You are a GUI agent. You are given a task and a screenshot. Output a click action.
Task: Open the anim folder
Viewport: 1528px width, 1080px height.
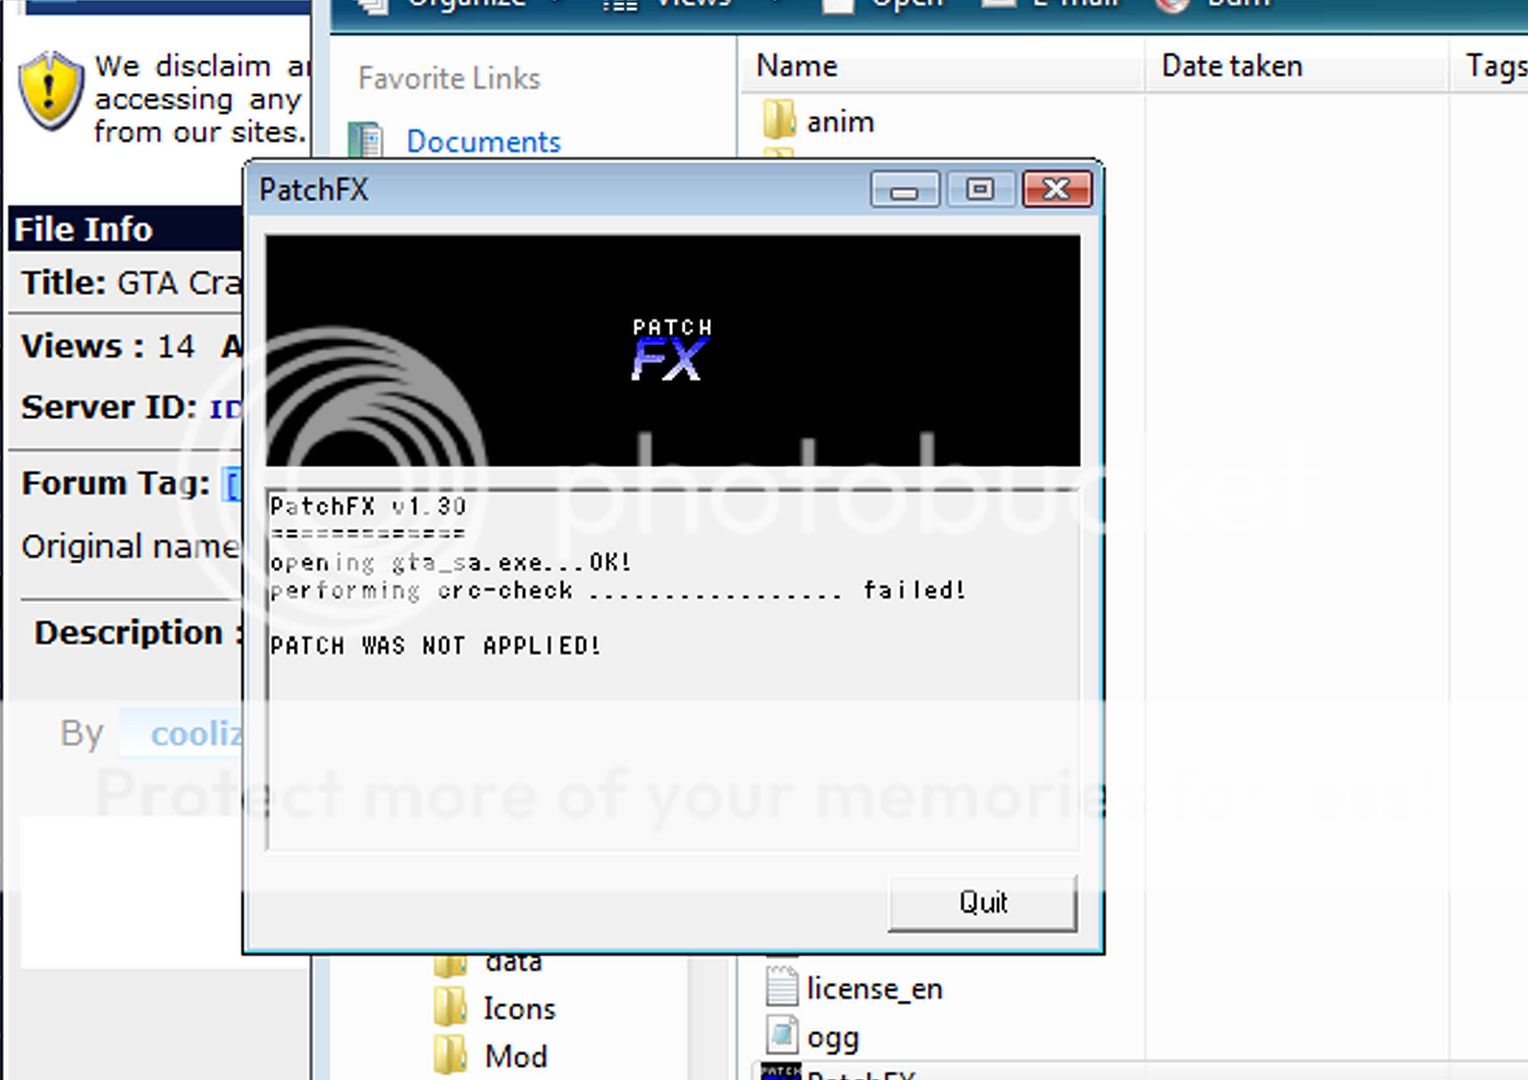coord(839,122)
